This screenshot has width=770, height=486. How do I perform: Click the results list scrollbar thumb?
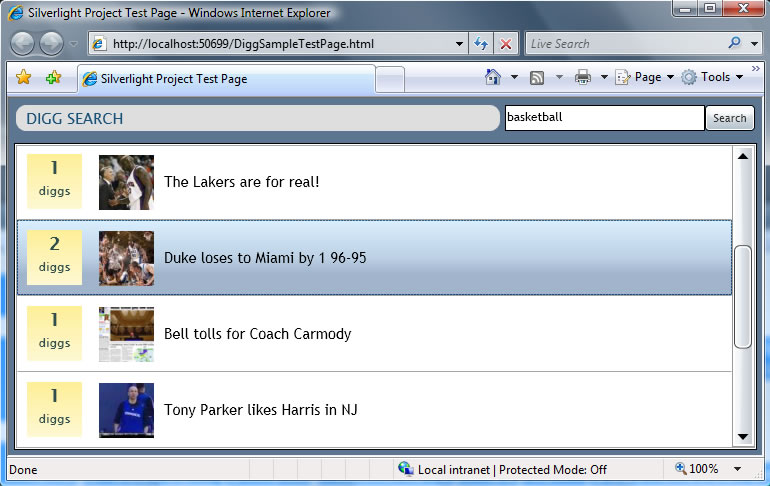pyautogui.click(x=743, y=297)
